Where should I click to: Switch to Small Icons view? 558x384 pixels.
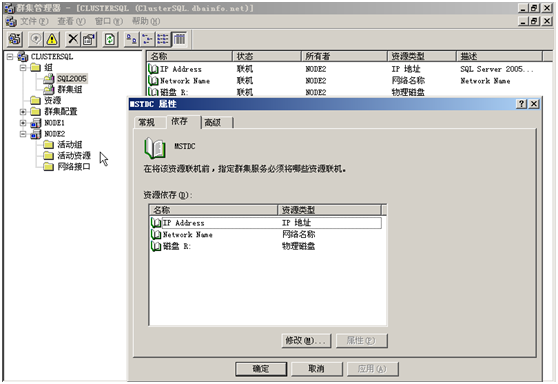click(x=147, y=39)
